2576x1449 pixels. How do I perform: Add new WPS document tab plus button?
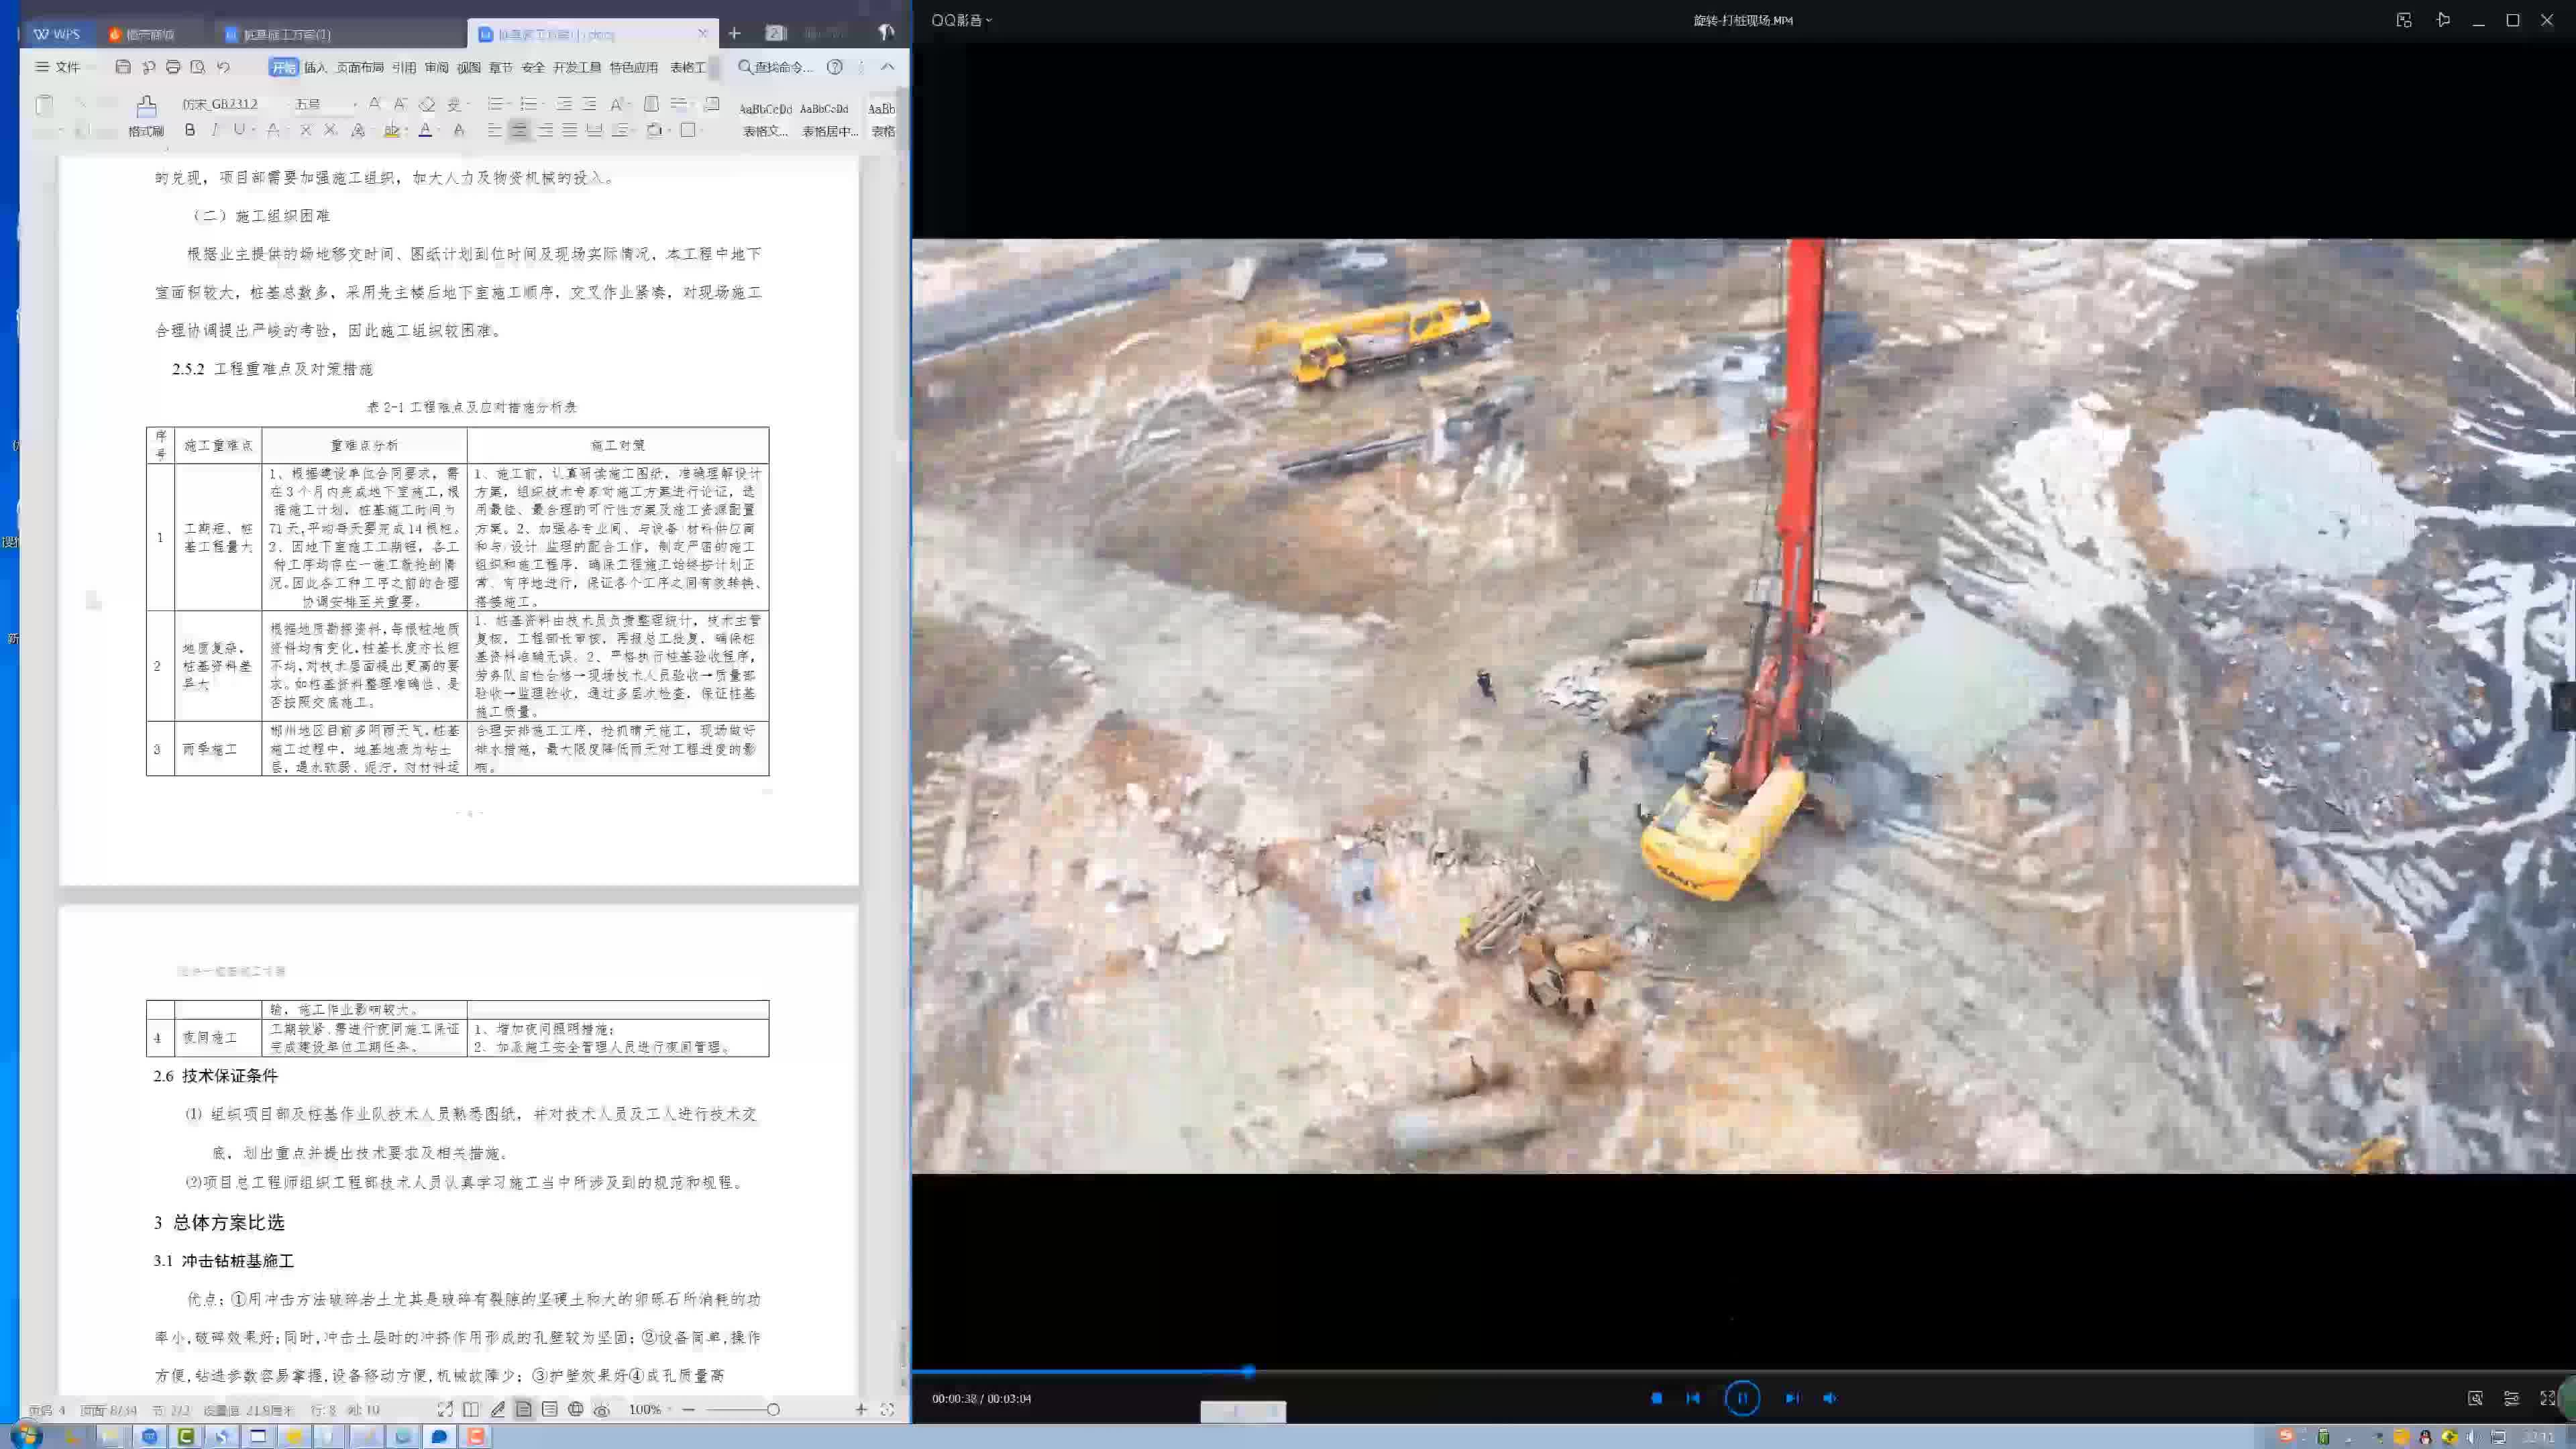734,33
